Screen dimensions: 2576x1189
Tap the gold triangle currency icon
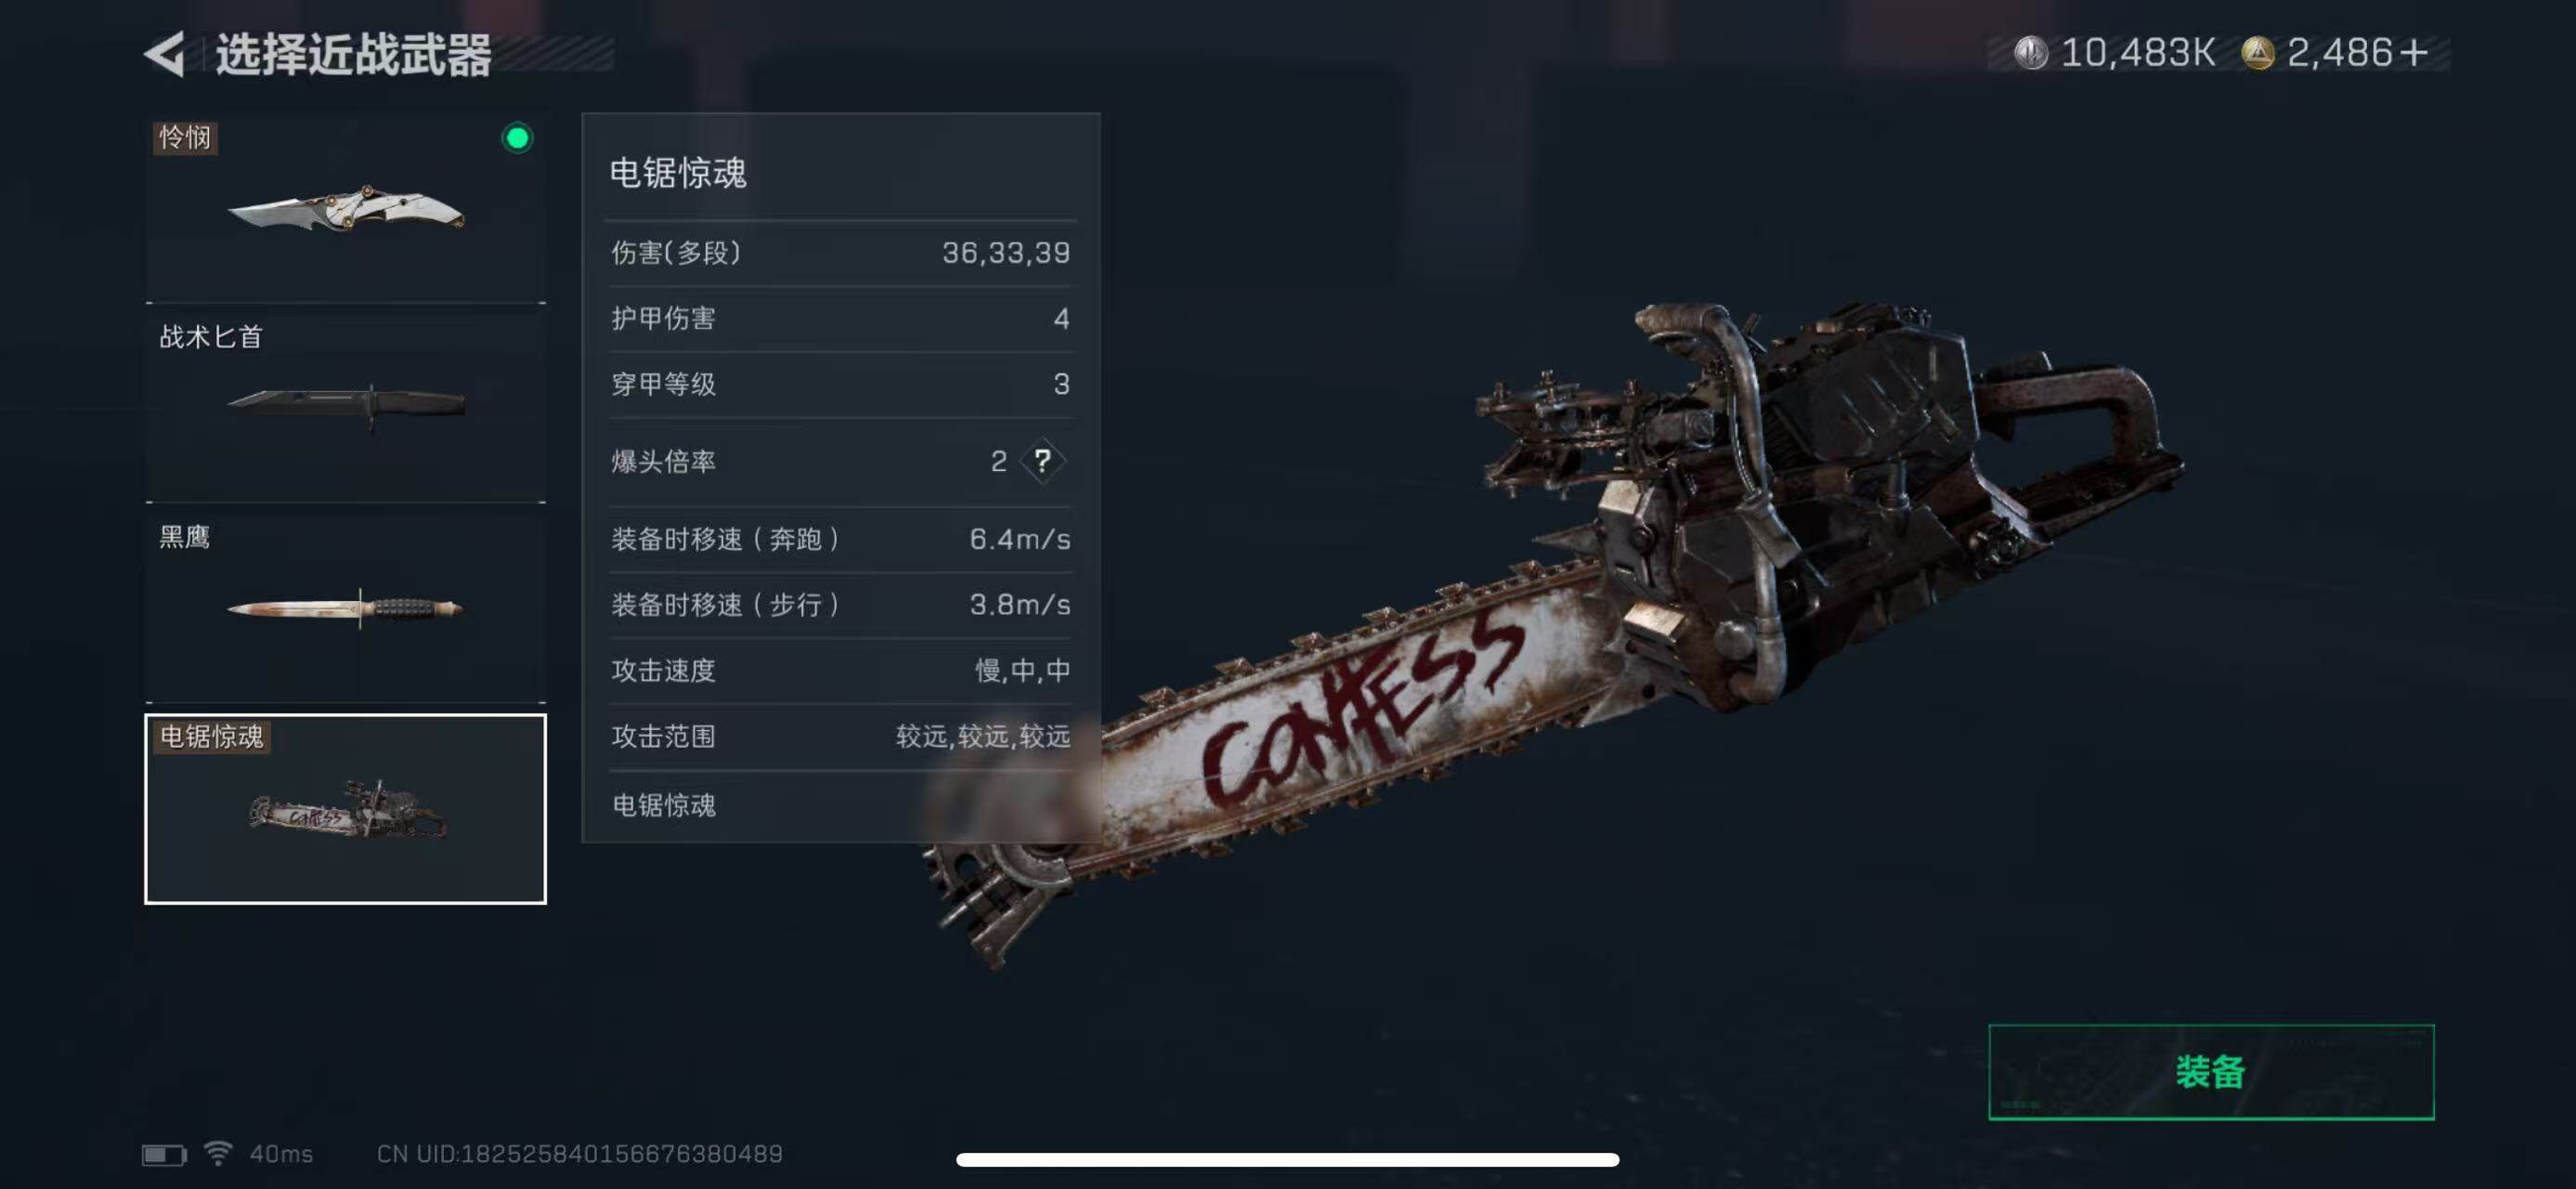pos(2257,53)
